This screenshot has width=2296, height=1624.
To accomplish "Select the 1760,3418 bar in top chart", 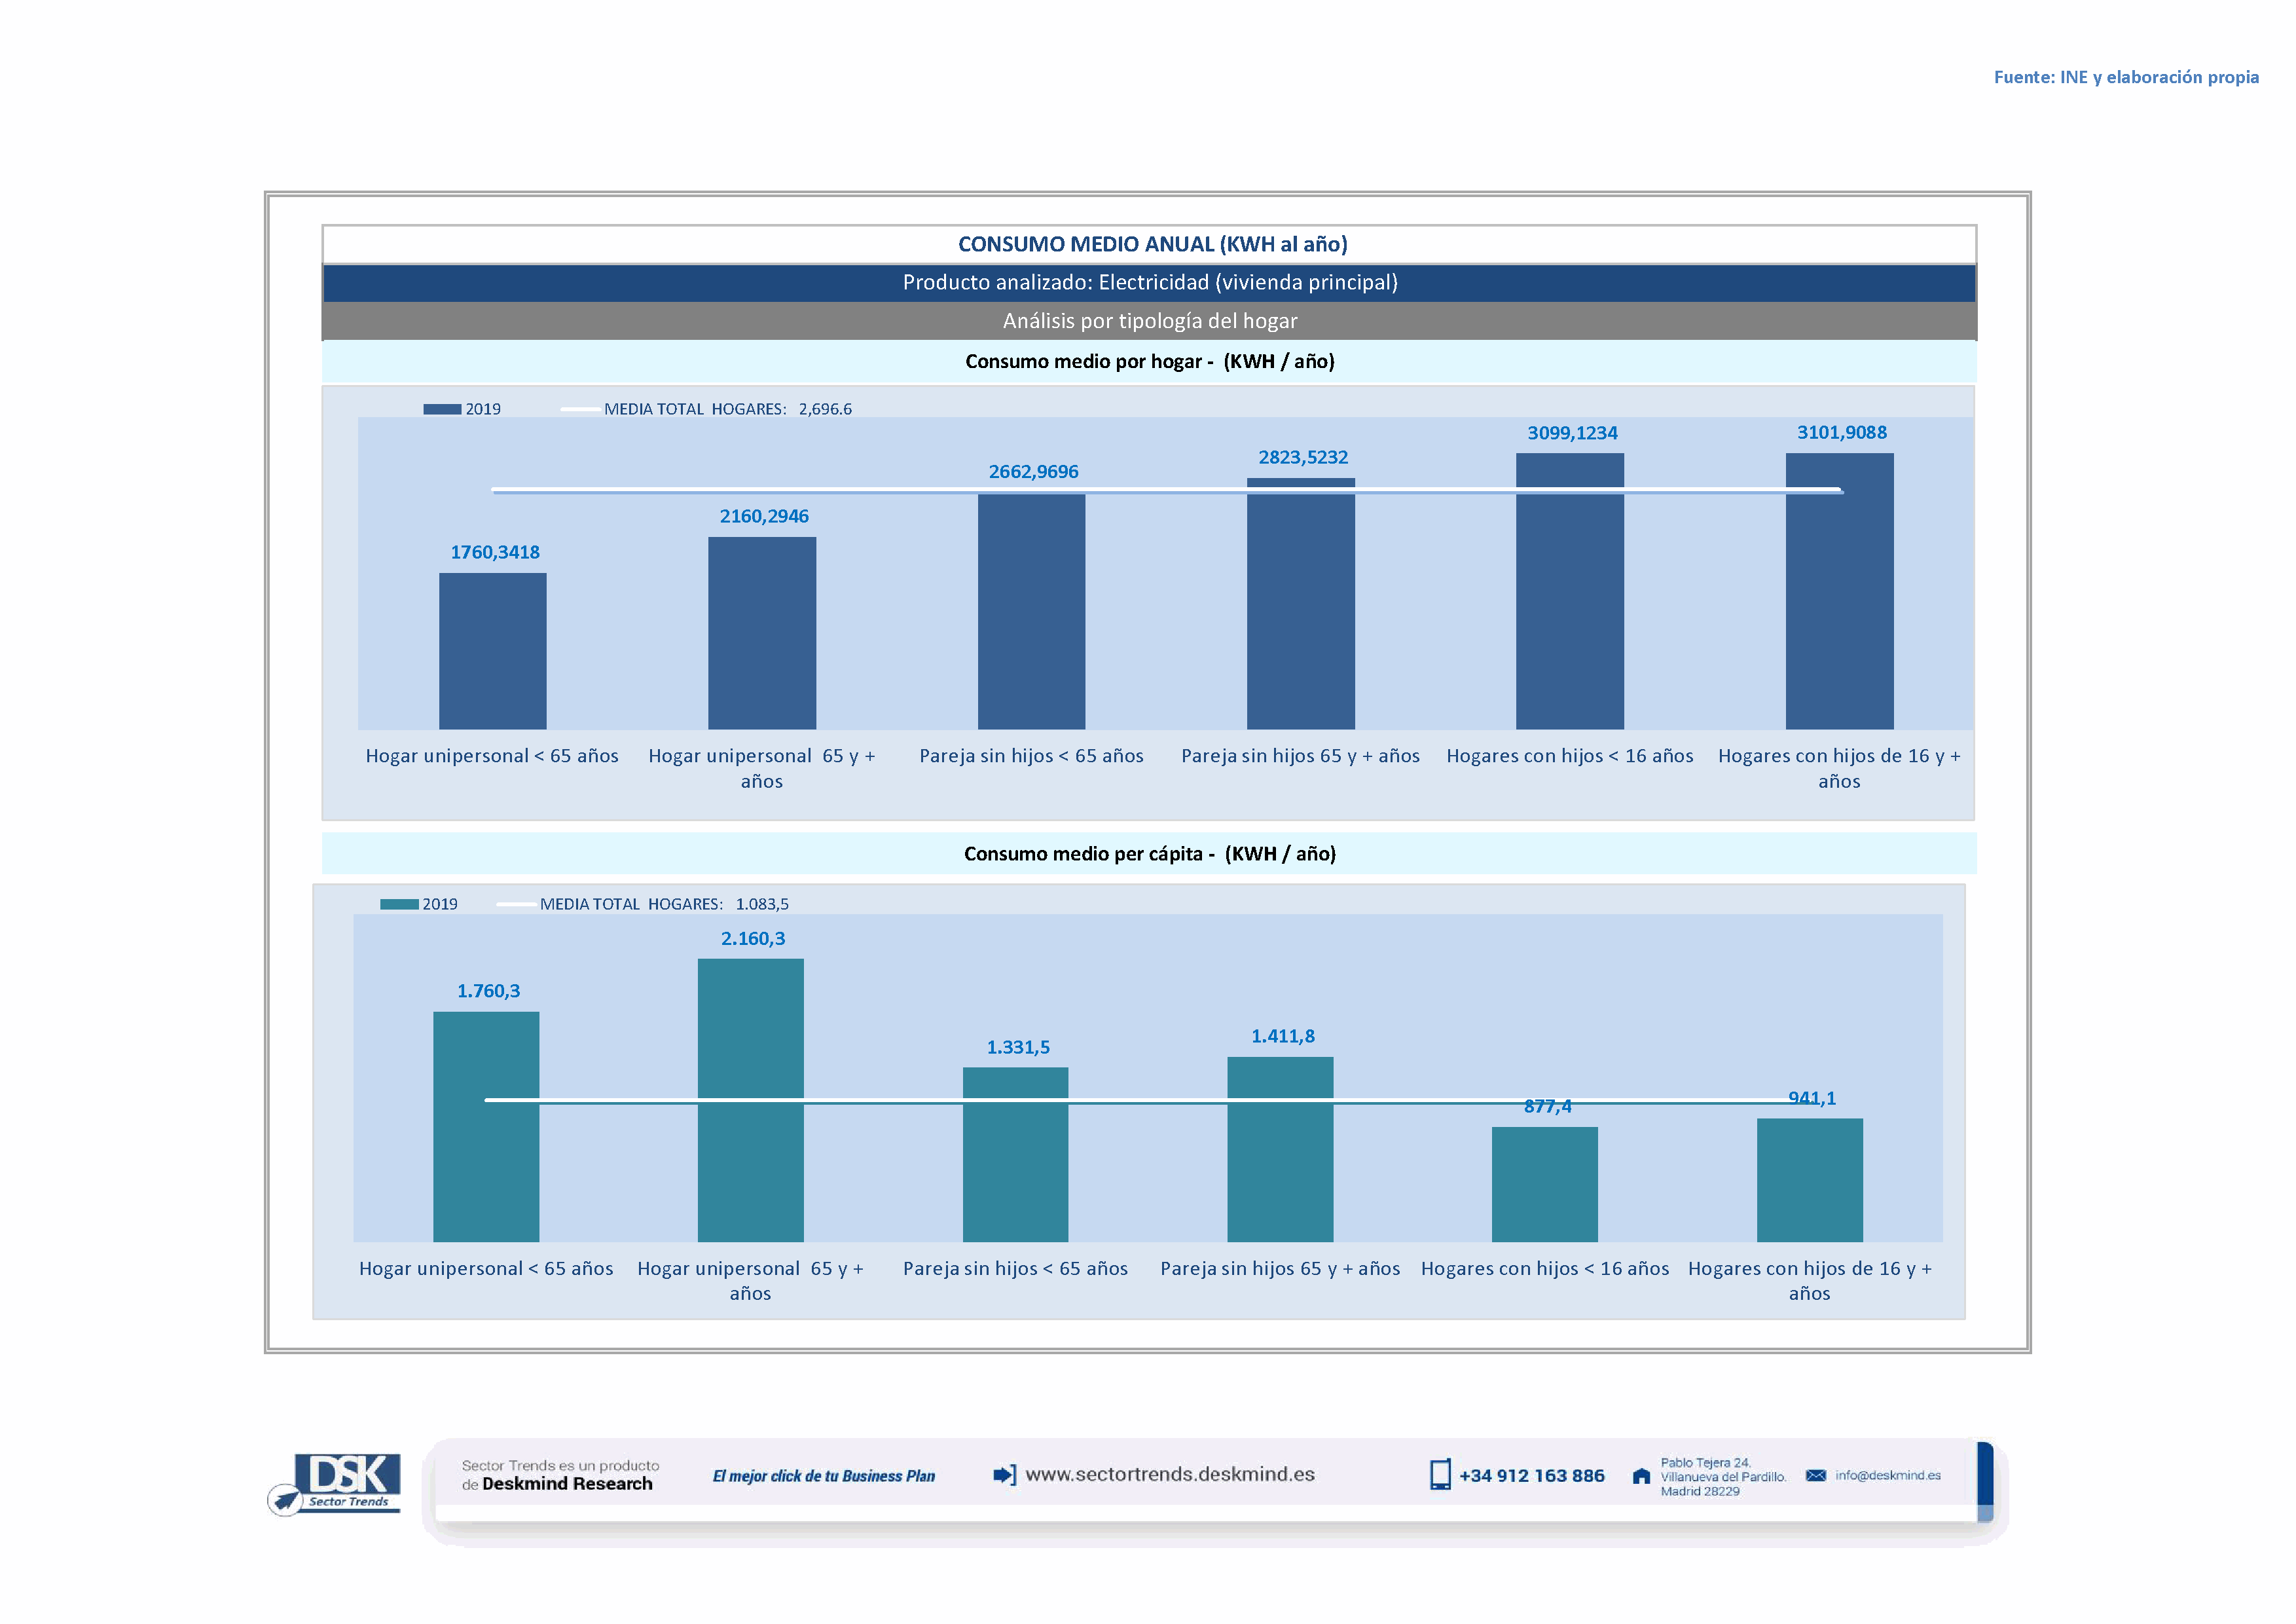I will click(x=492, y=650).
